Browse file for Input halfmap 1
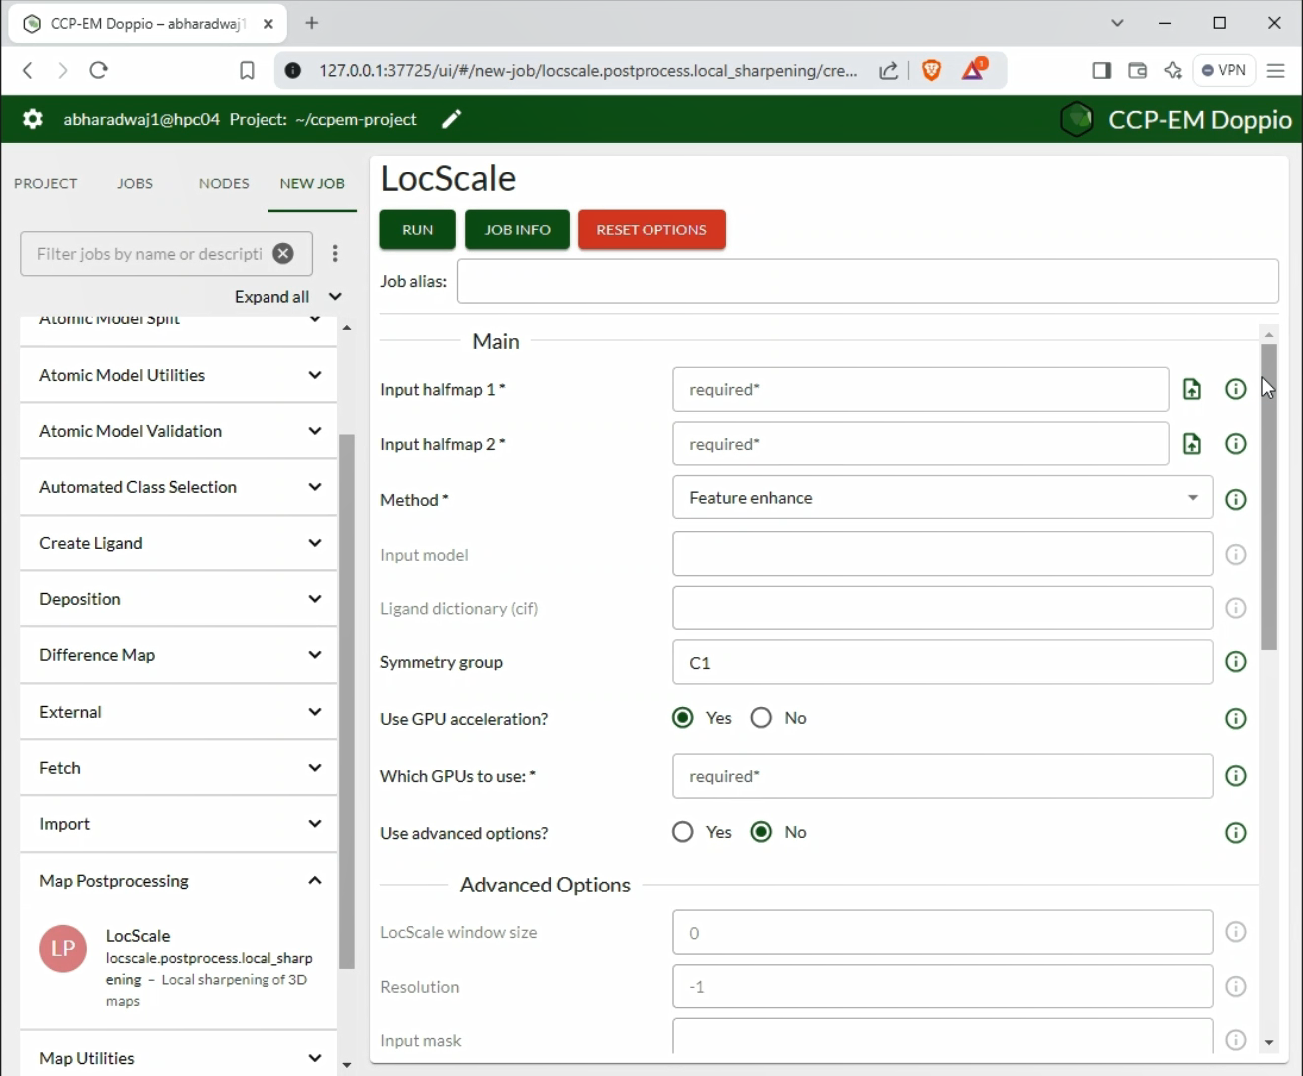 pos(1192,389)
